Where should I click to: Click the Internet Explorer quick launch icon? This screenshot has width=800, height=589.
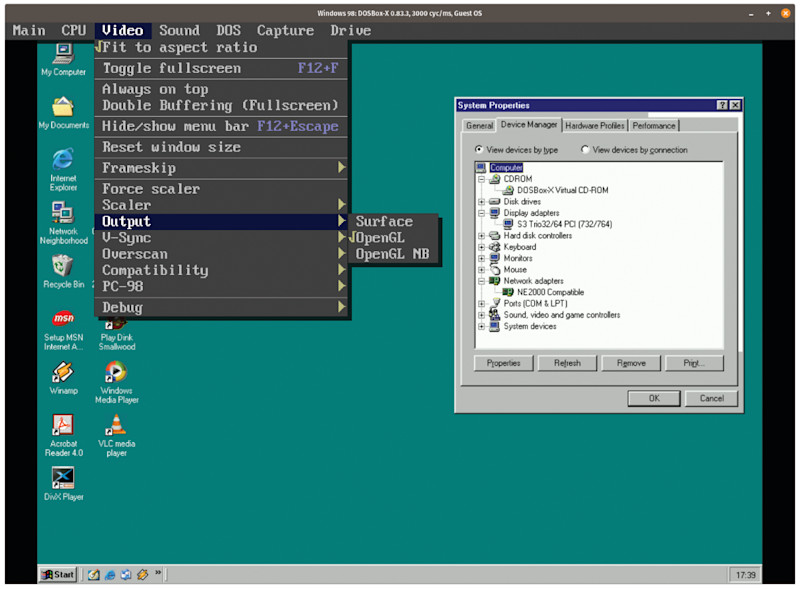coord(110,575)
